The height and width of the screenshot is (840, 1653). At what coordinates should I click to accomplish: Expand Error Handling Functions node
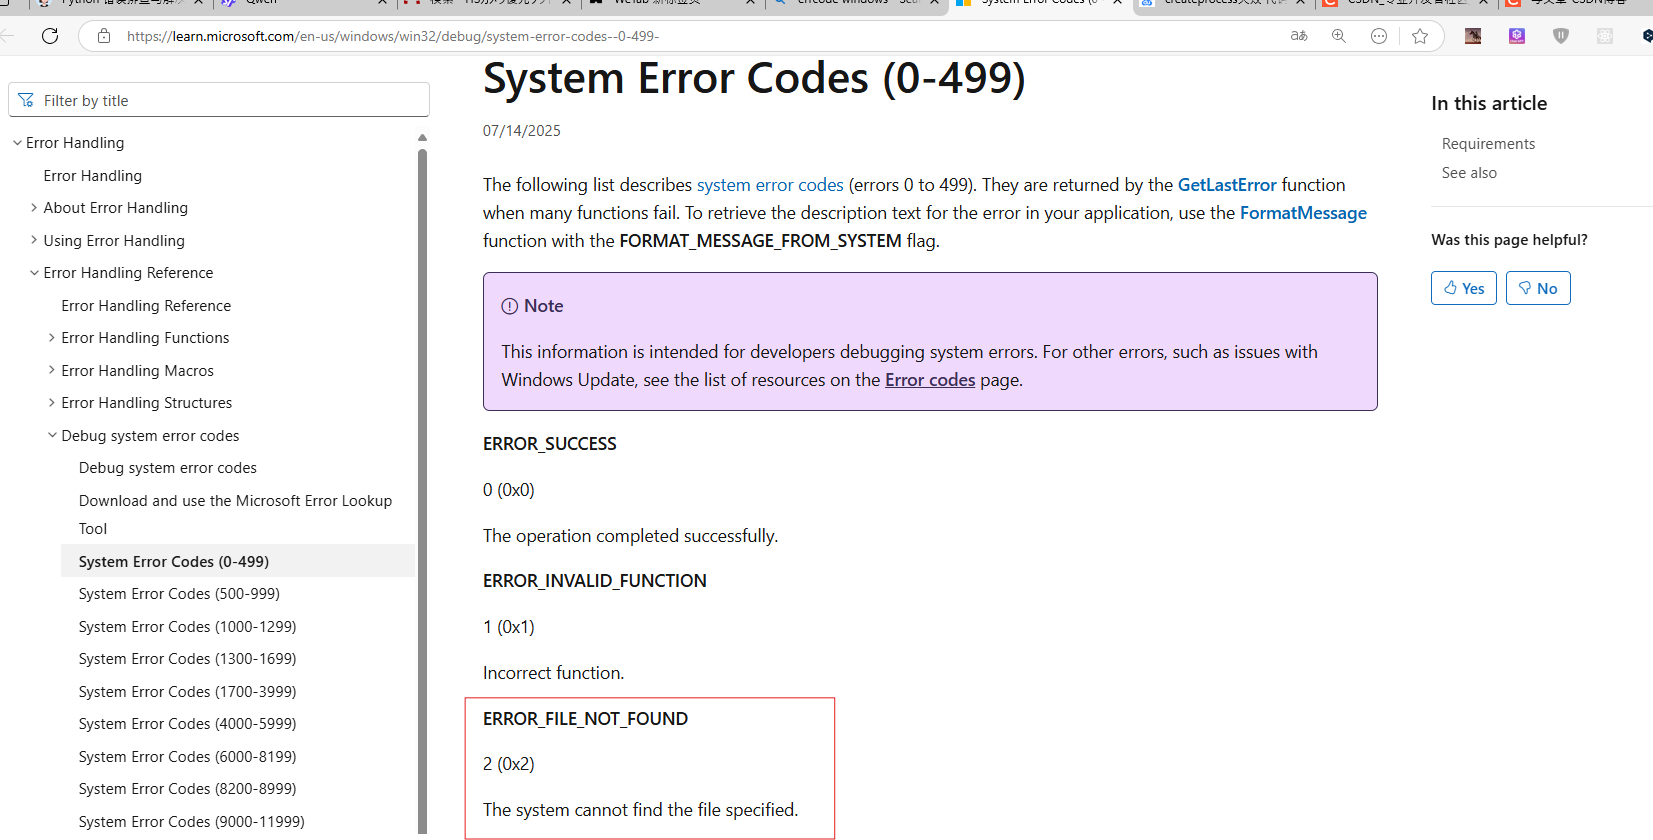[x=52, y=338]
